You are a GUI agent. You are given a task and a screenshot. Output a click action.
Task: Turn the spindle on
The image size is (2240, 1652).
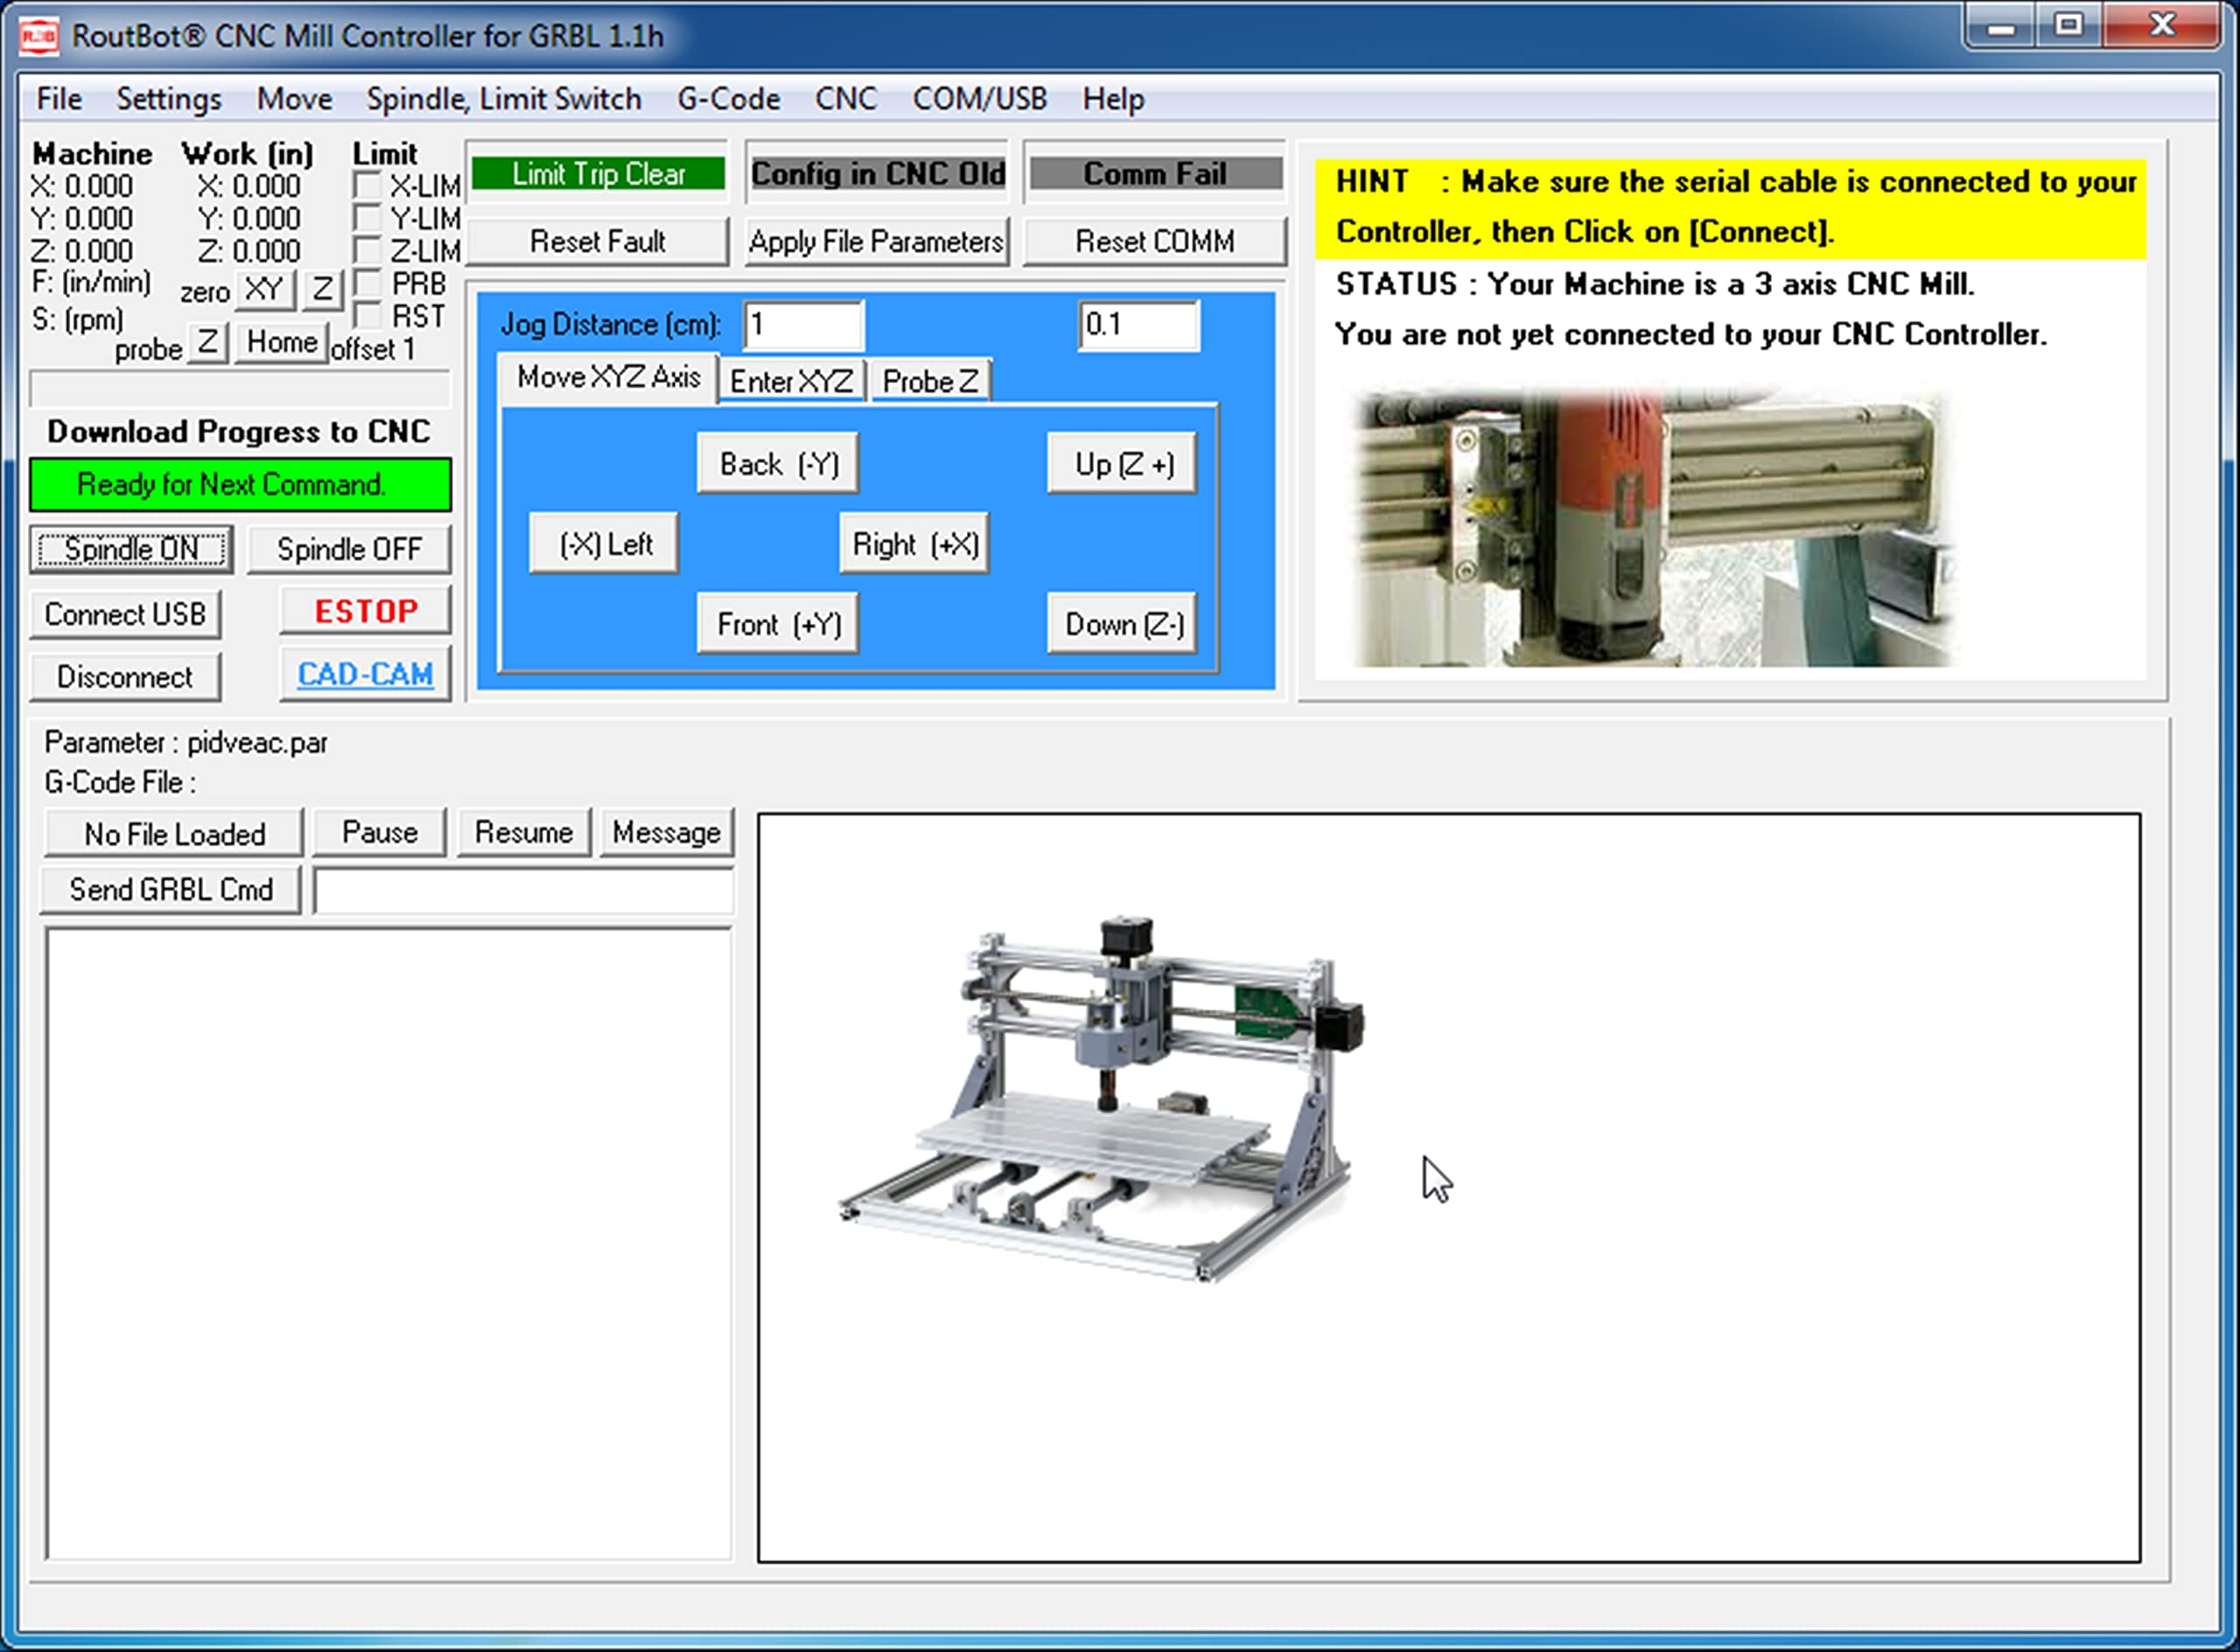click(x=131, y=549)
